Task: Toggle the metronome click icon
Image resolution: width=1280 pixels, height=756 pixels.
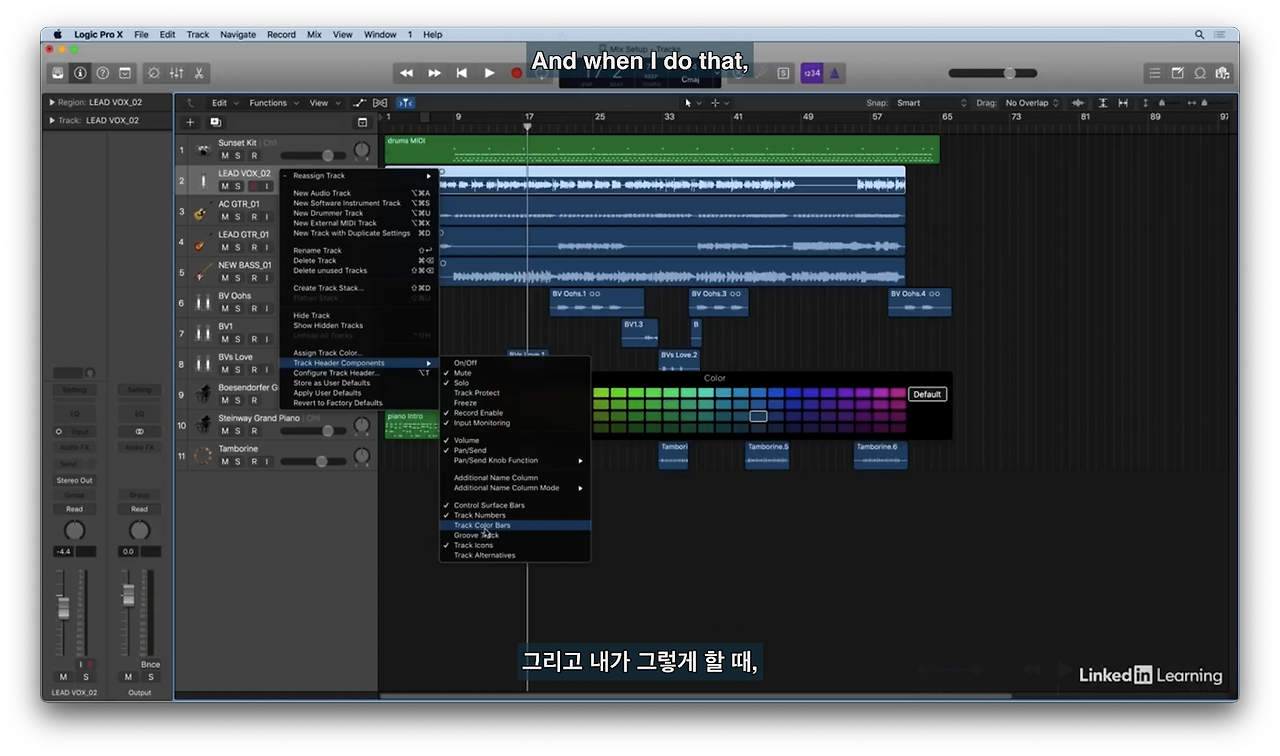Action: coord(834,73)
